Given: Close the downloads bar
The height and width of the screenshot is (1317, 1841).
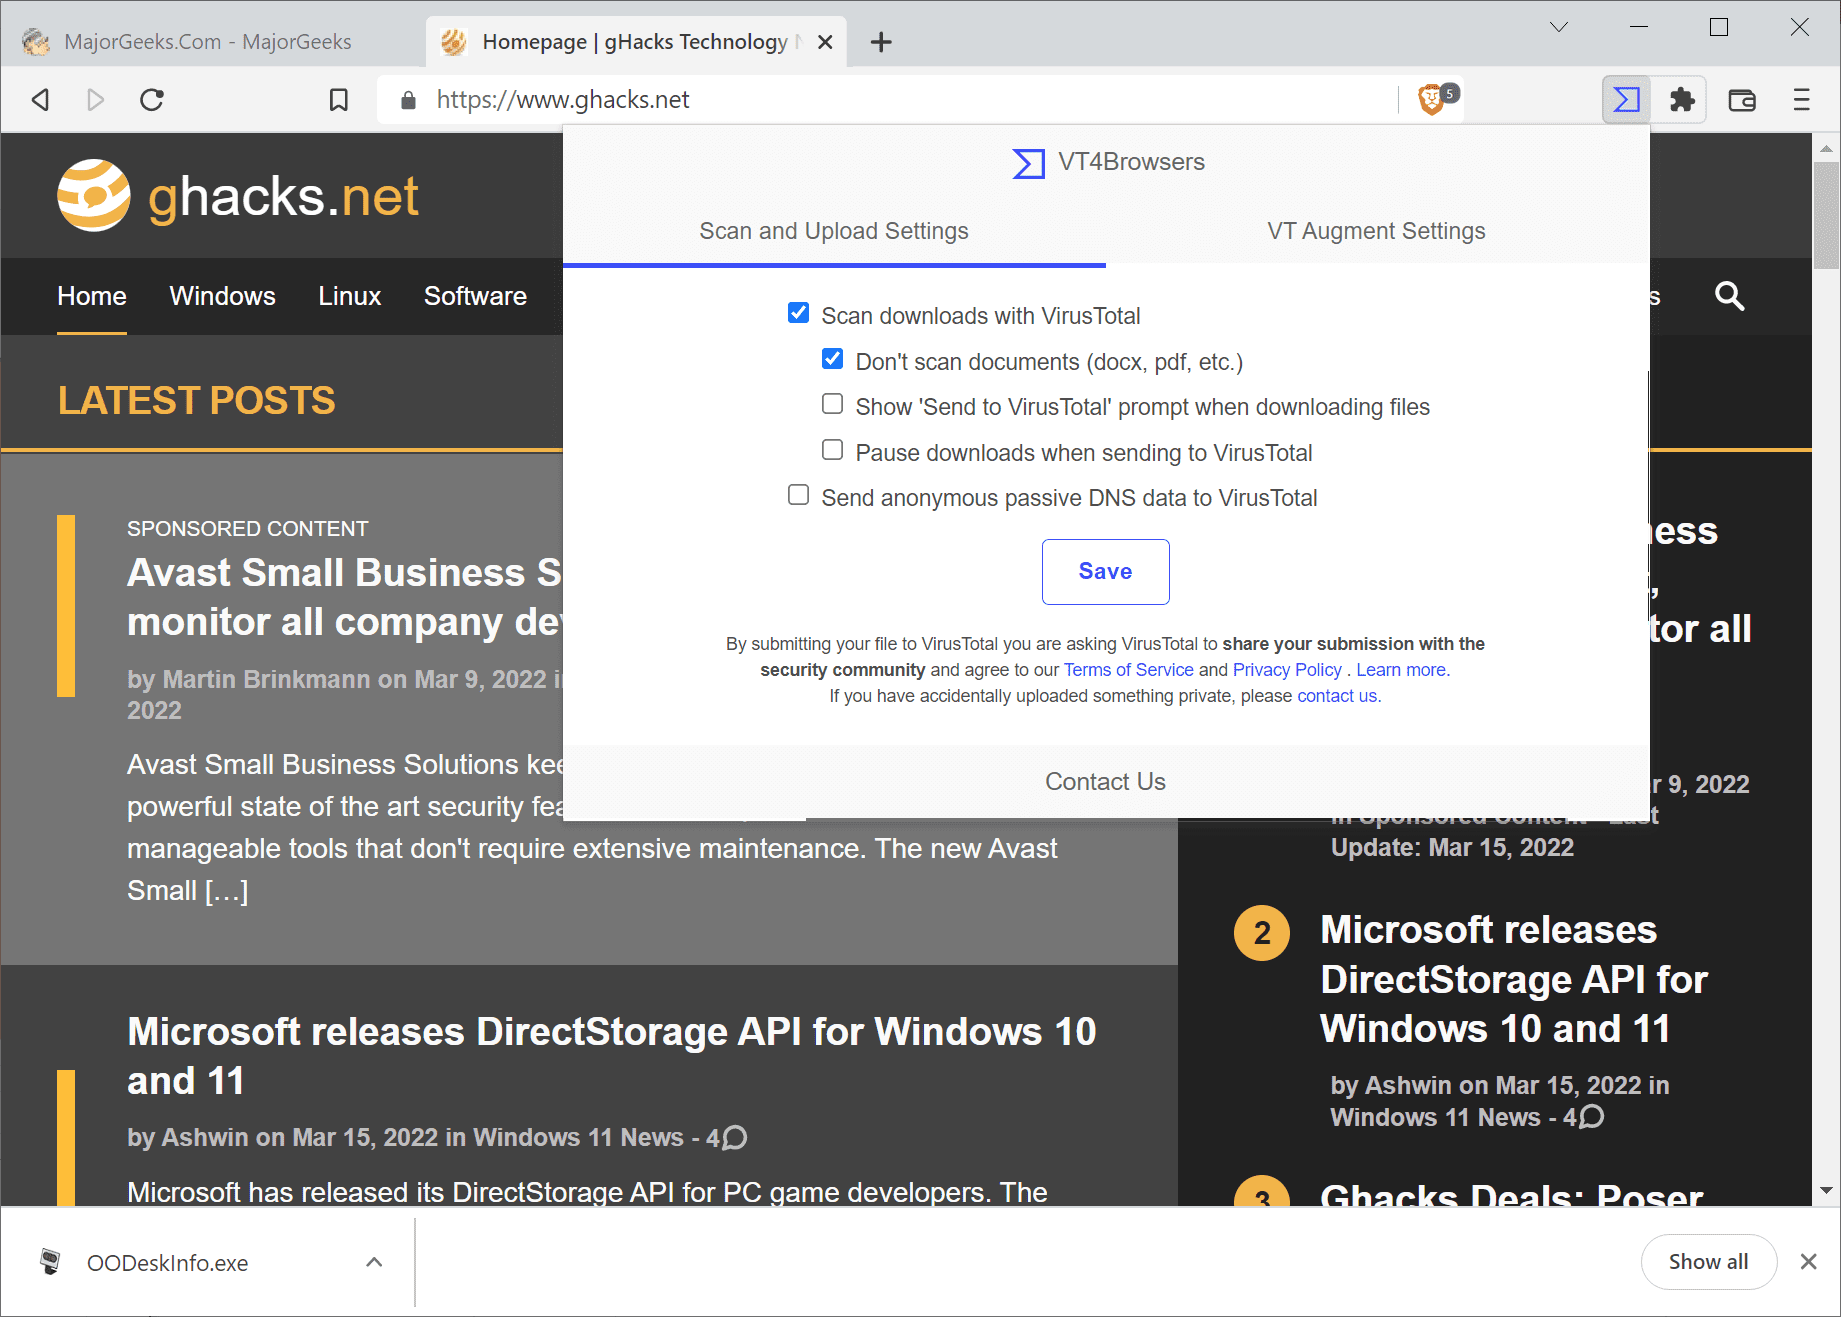Looking at the screenshot, I should pos(1808,1262).
